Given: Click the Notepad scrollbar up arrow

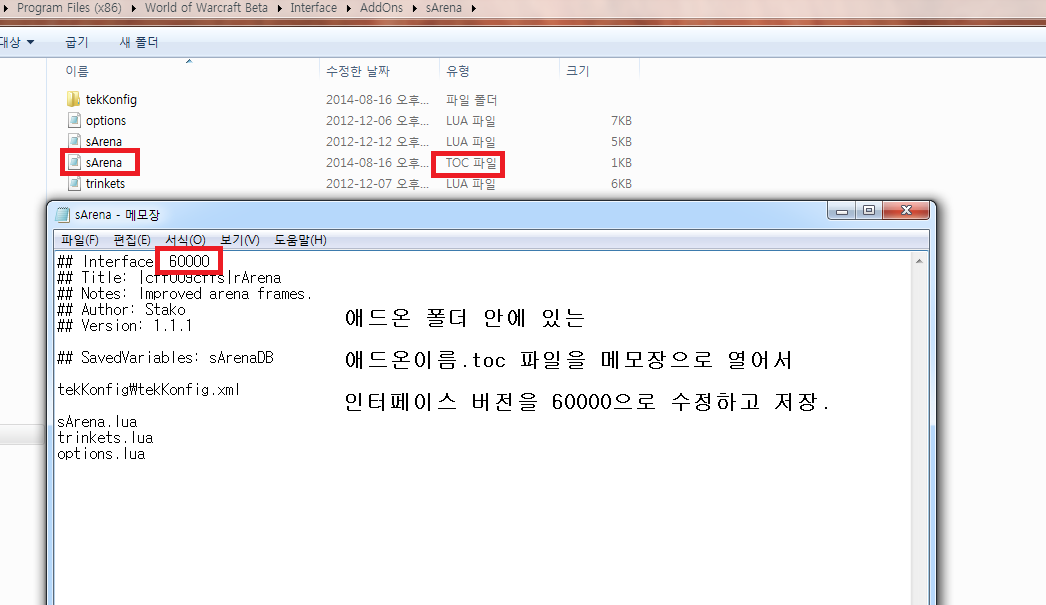Looking at the screenshot, I should [920, 261].
